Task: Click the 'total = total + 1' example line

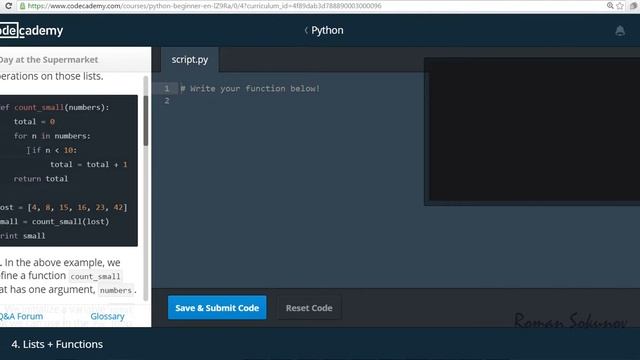Action: (x=89, y=164)
